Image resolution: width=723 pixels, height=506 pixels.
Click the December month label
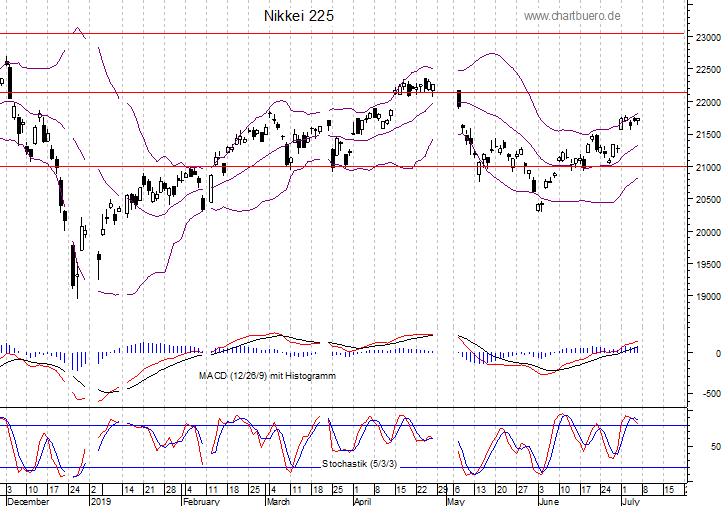coord(29,501)
